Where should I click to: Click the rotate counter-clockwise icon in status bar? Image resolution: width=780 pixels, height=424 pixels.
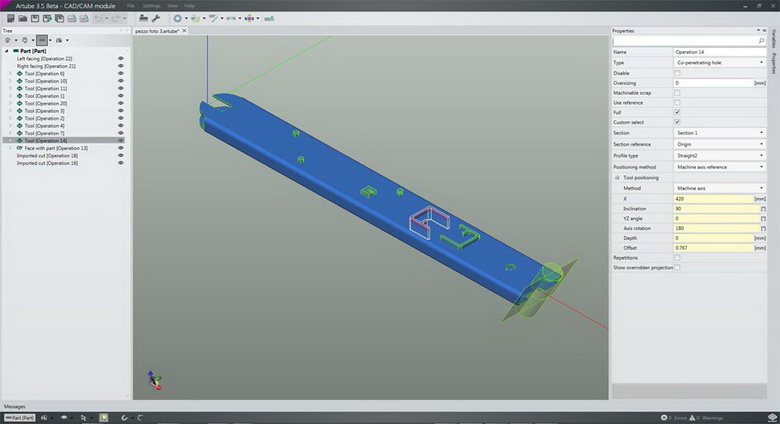click(124, 418)
